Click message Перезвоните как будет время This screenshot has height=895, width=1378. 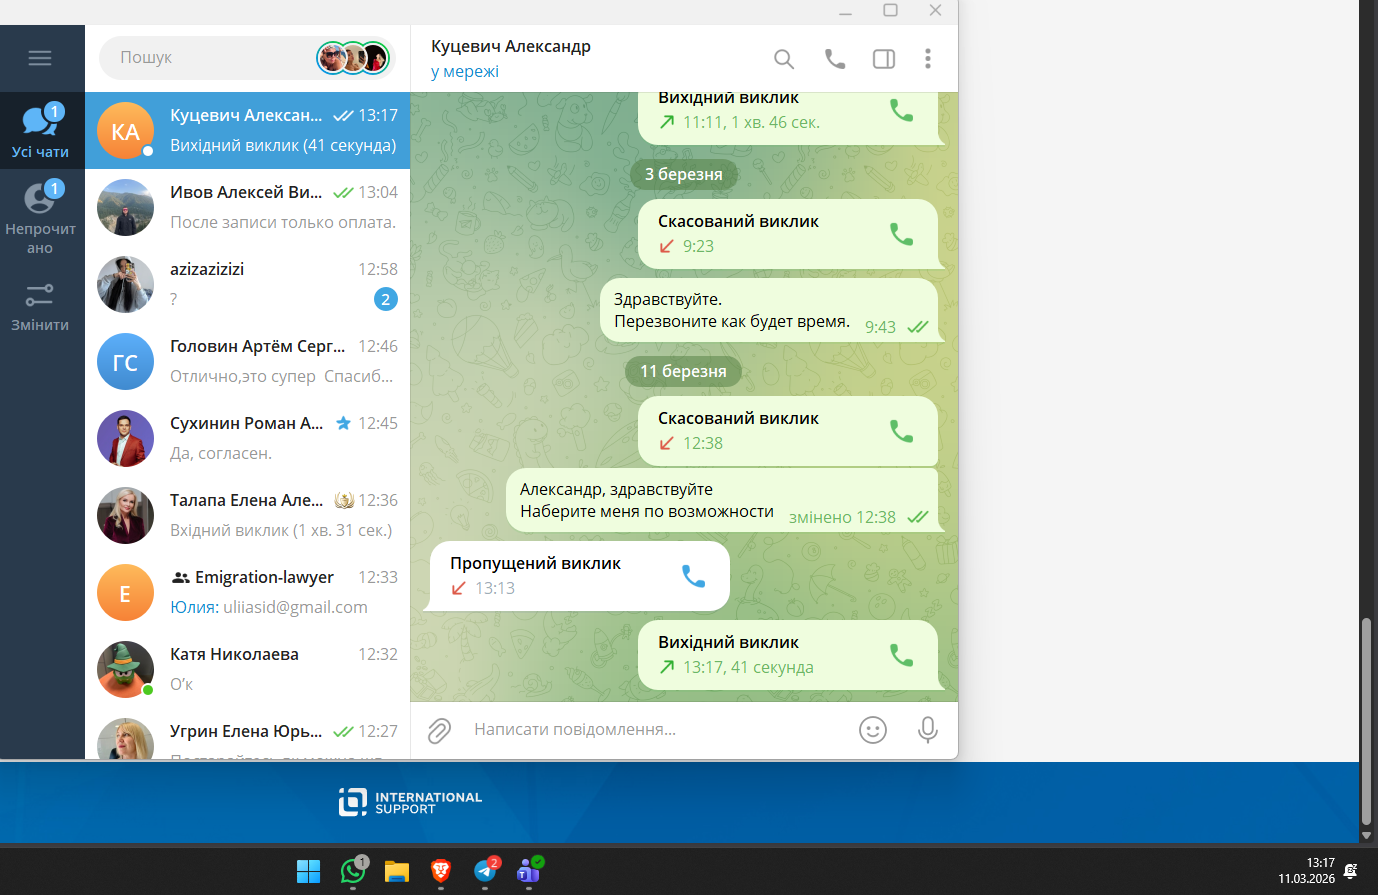tap(732, 322)
